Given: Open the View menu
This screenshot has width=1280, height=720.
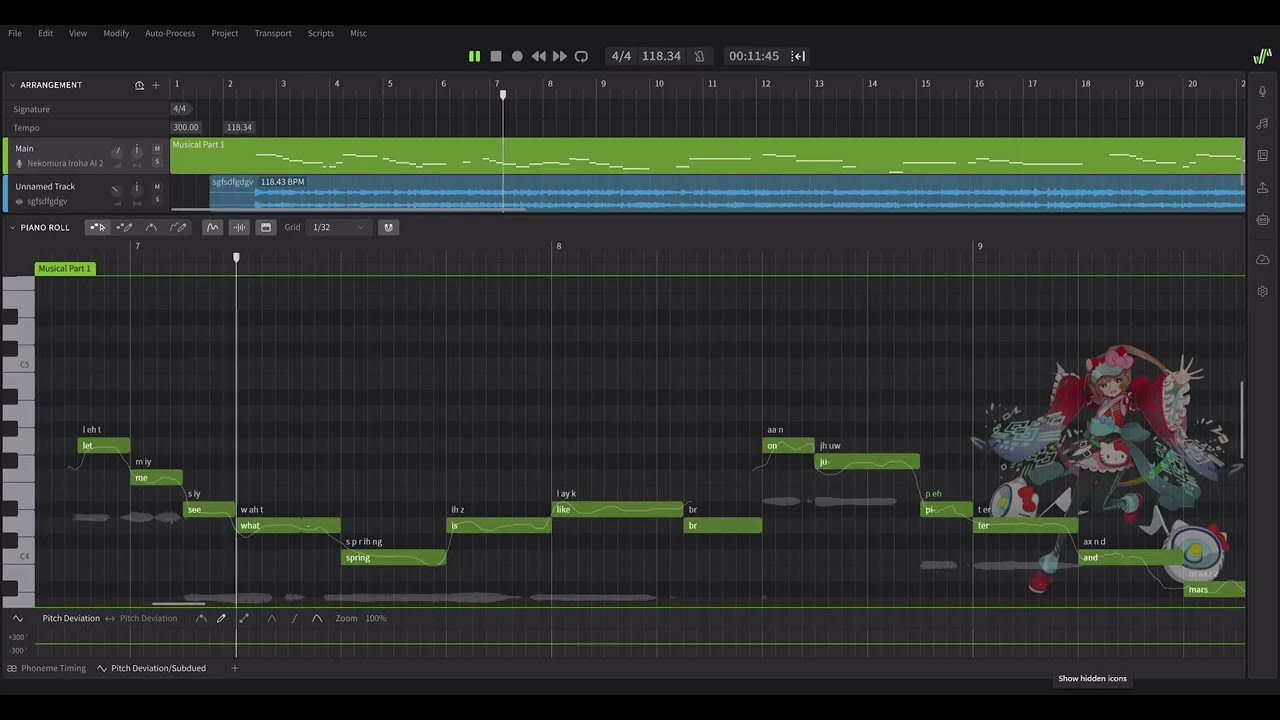Looking at the screenshot, I should [x=78, y=33].
